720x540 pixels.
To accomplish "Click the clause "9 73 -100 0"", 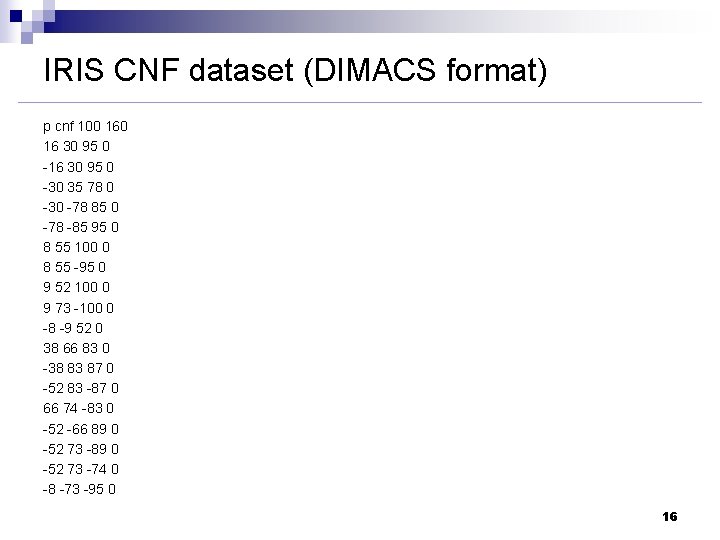I will [78, 307].
